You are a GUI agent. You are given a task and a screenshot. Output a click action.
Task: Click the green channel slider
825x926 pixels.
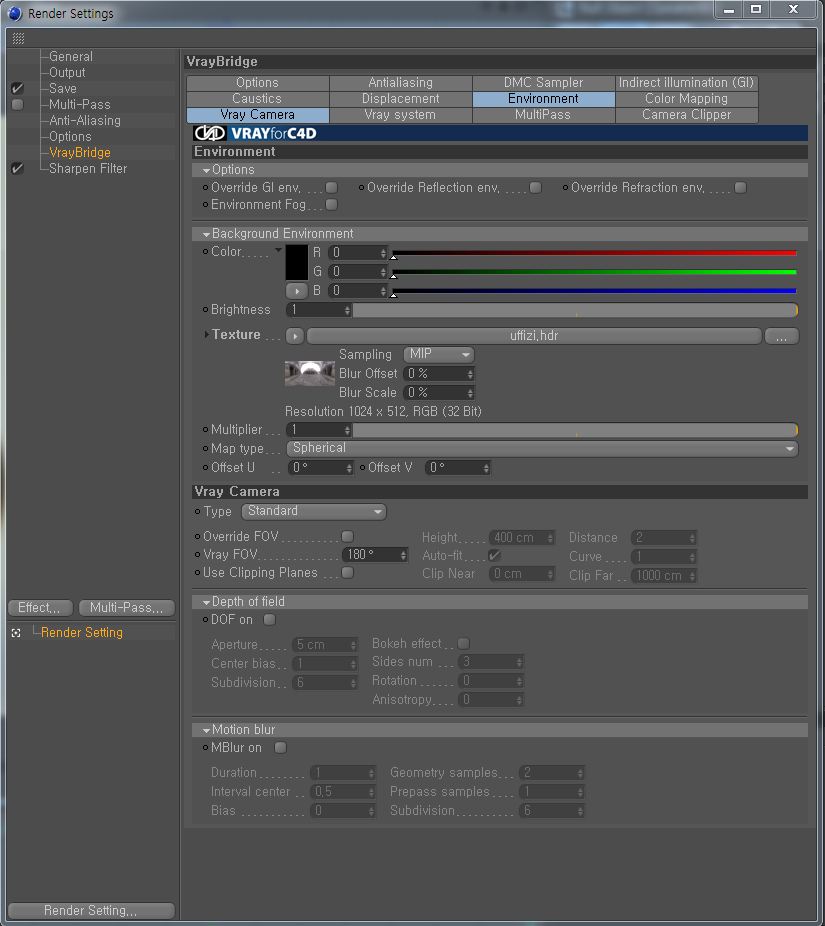594,272
